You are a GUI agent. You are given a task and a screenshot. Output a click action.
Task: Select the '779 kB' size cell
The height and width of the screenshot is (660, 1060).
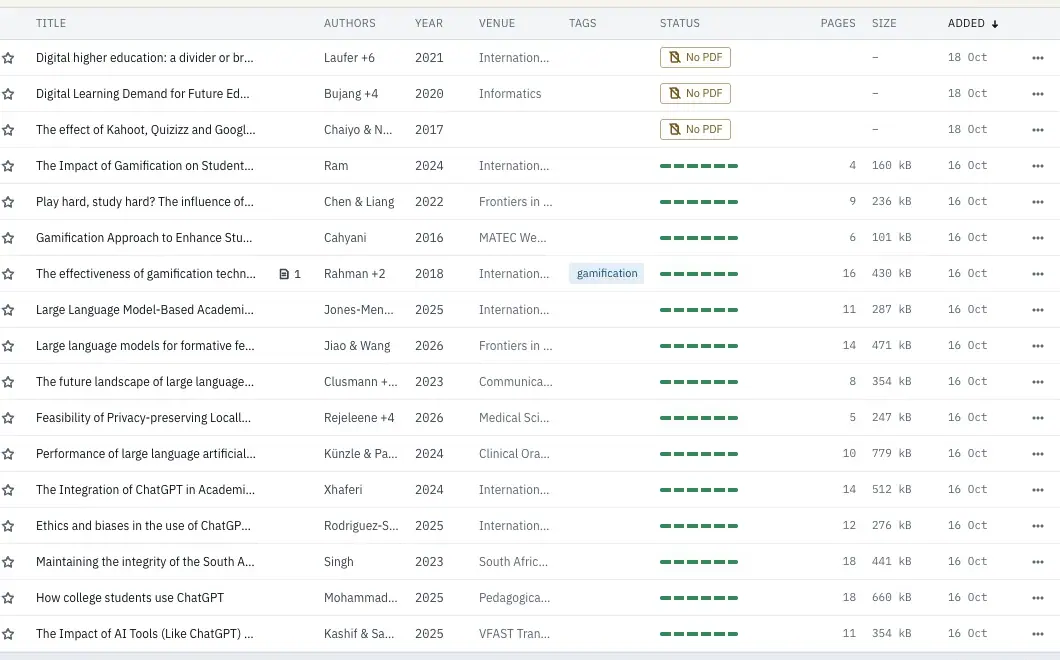(891, 453)
